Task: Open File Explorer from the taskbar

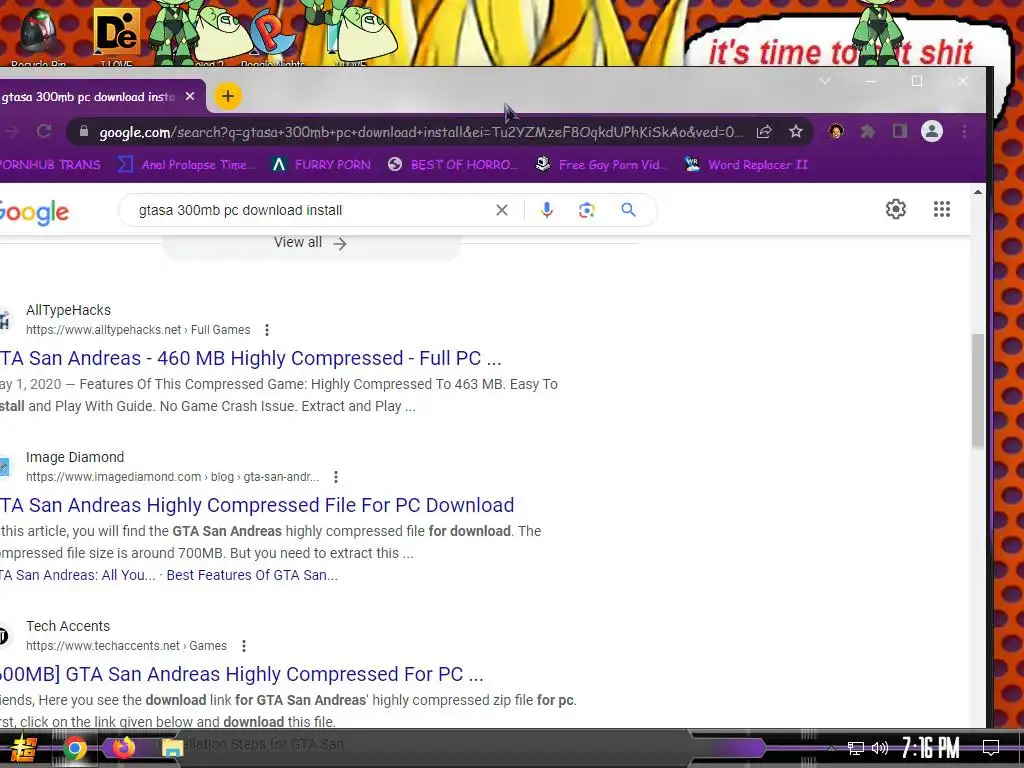Action: click(x=172, y=748)
